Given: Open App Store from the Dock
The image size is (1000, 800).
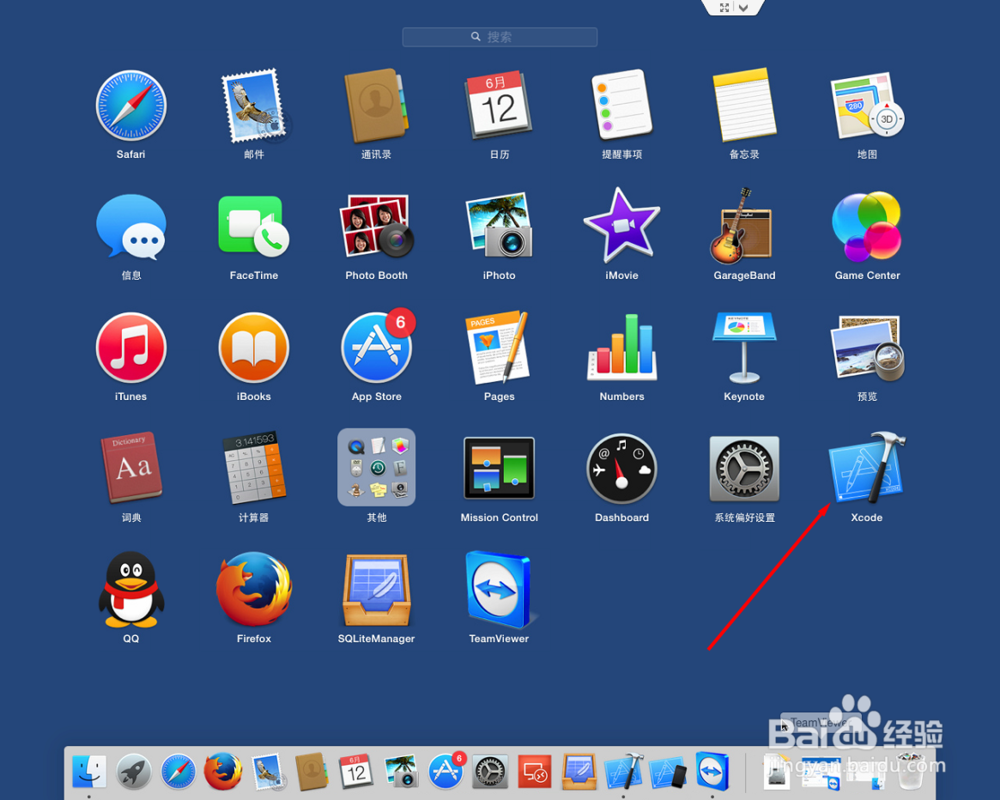Looking at the screenshot, I should (446, 771).
